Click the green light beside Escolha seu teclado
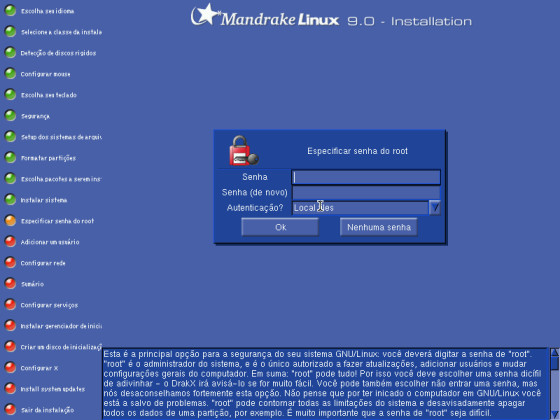560x420 pixels. coord(10,95)
